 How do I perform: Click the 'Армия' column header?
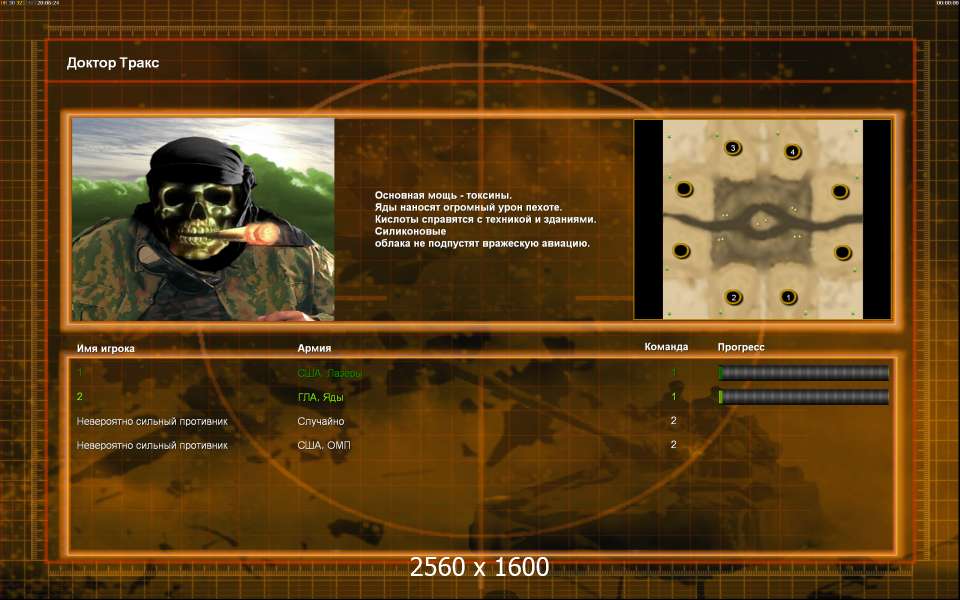pos(314,348)
